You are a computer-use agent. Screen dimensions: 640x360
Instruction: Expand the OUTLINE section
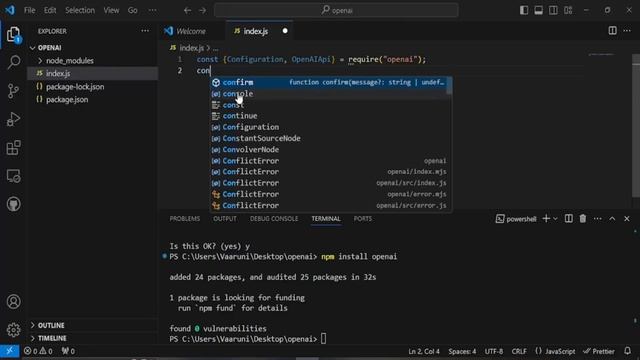click(93, 325)
